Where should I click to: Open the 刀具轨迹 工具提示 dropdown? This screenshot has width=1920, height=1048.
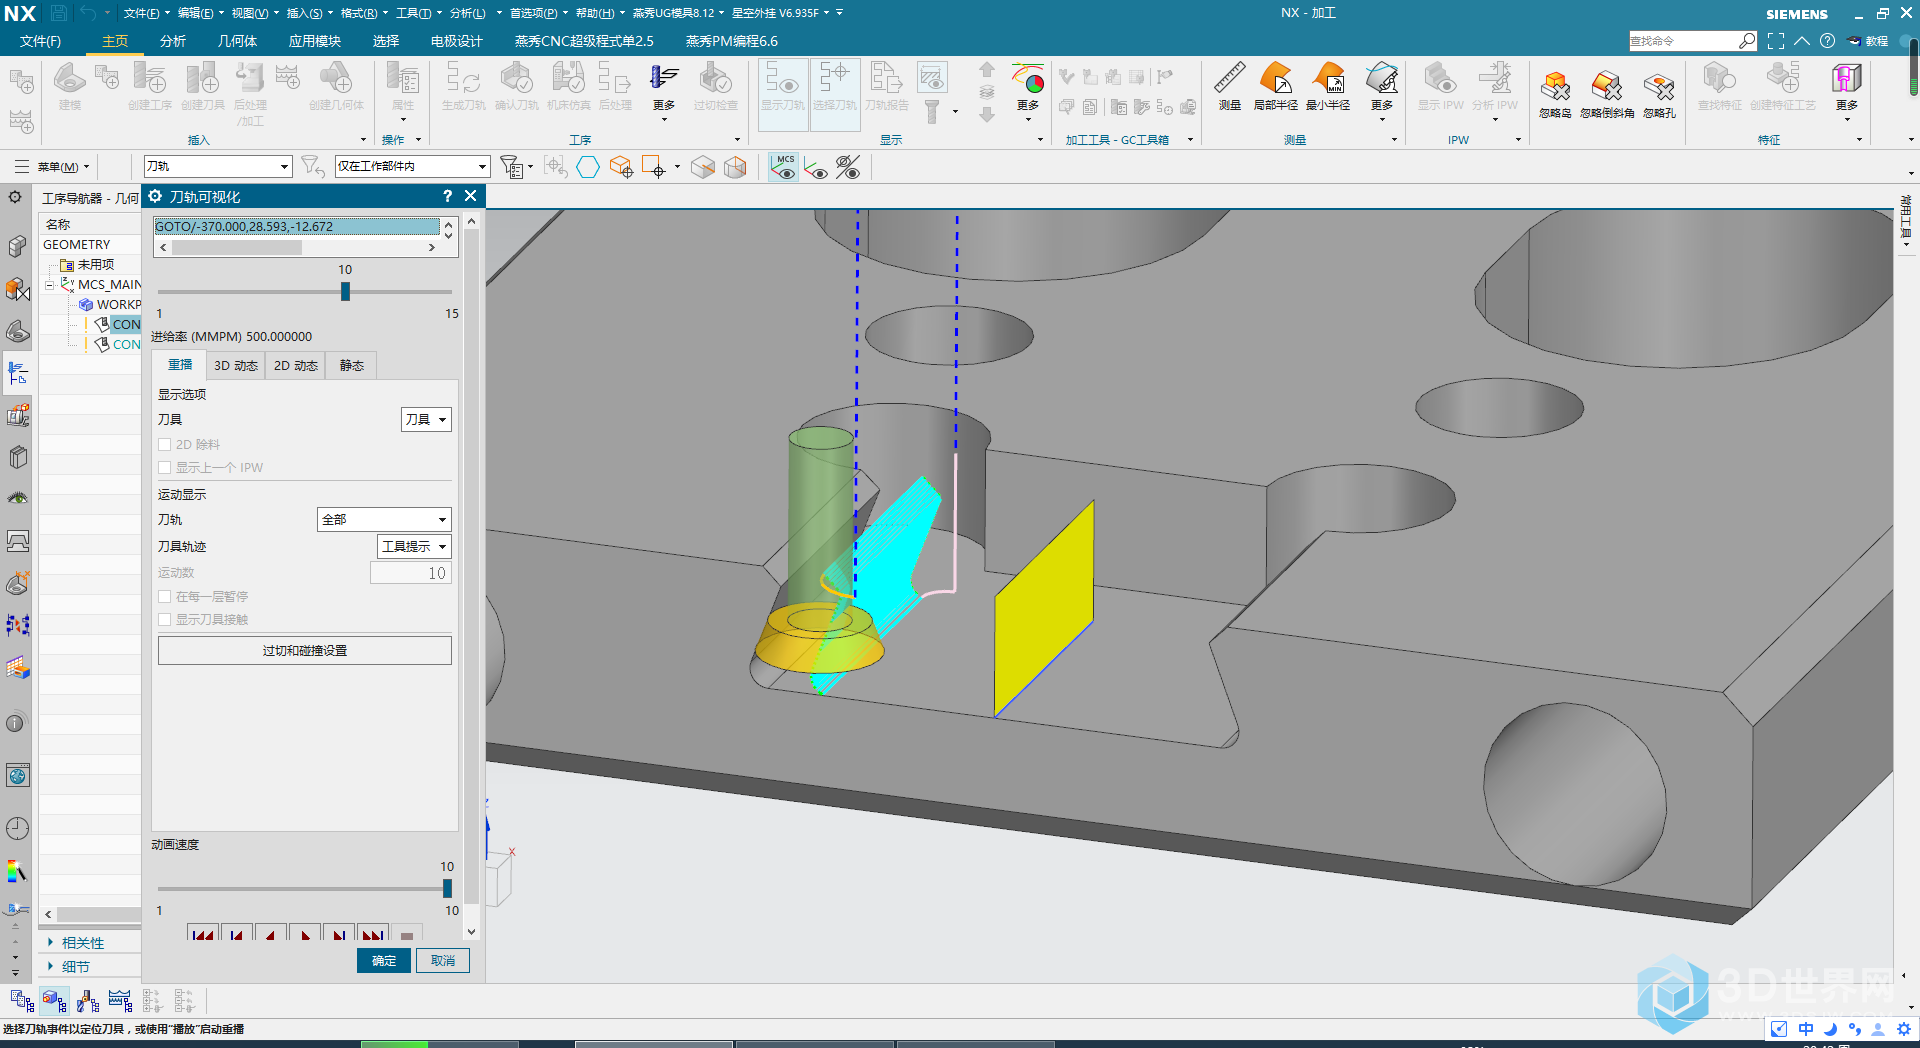coord(414,547)
